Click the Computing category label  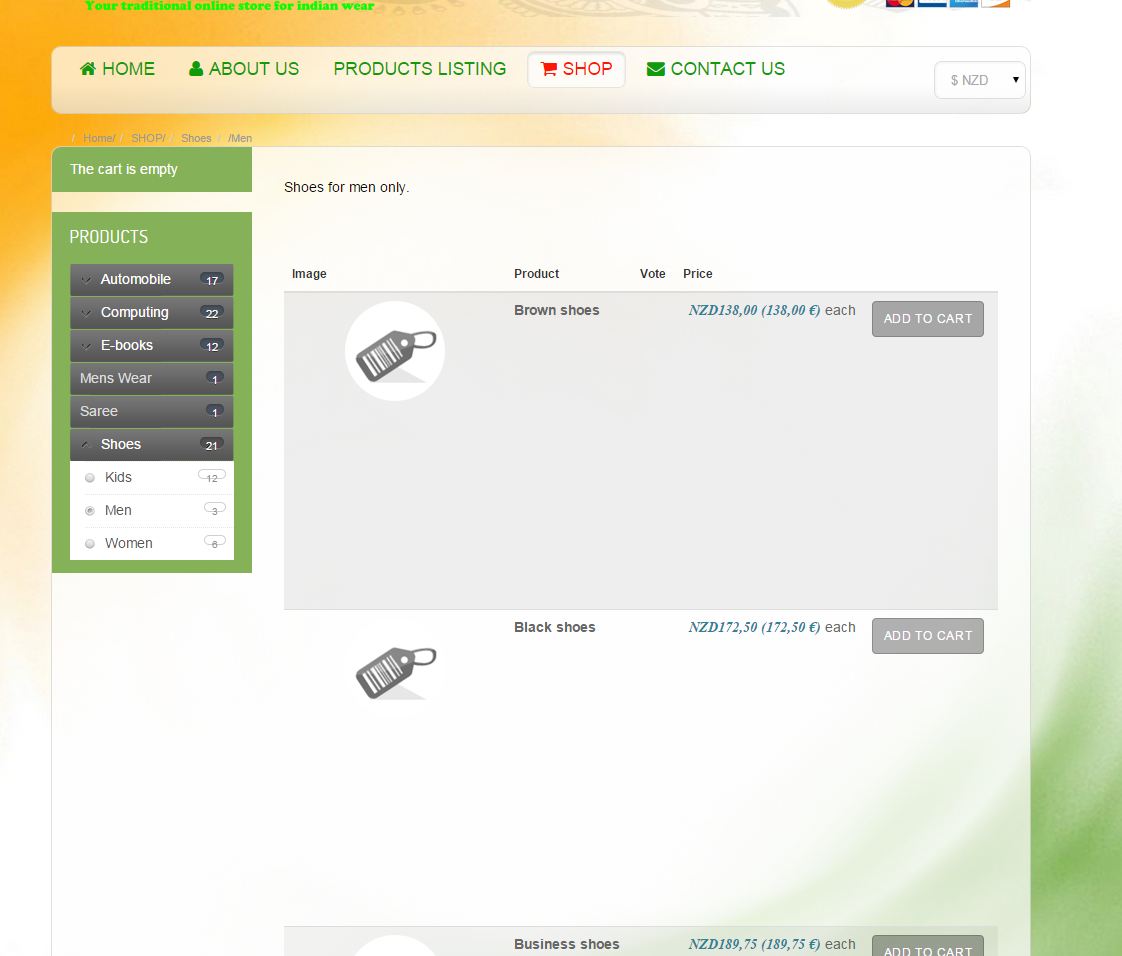tap(135, 312)
